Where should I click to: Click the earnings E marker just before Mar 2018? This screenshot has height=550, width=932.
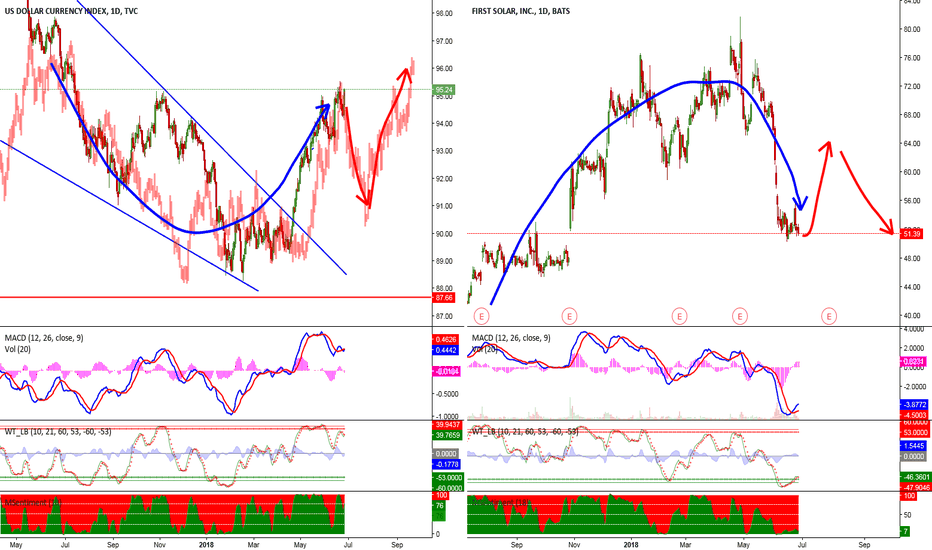[679, 316]
